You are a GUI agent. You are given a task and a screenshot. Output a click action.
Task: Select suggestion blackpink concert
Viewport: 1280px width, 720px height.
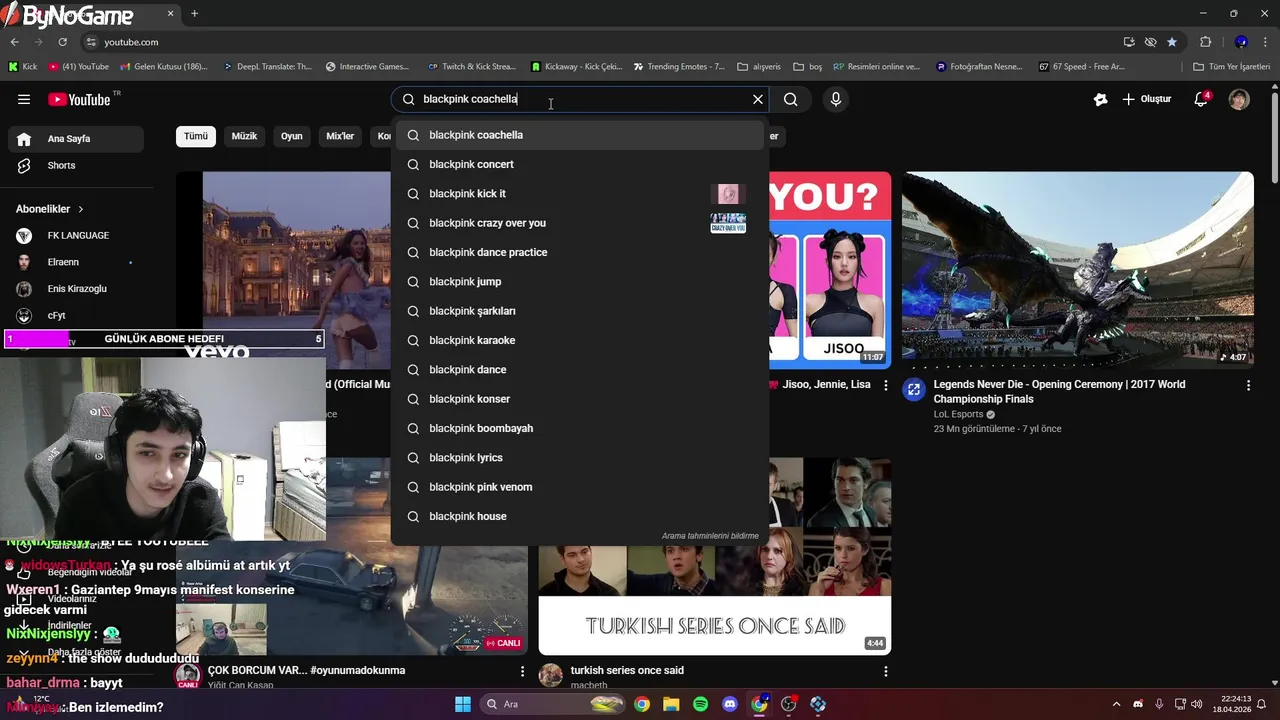(580, 164)
